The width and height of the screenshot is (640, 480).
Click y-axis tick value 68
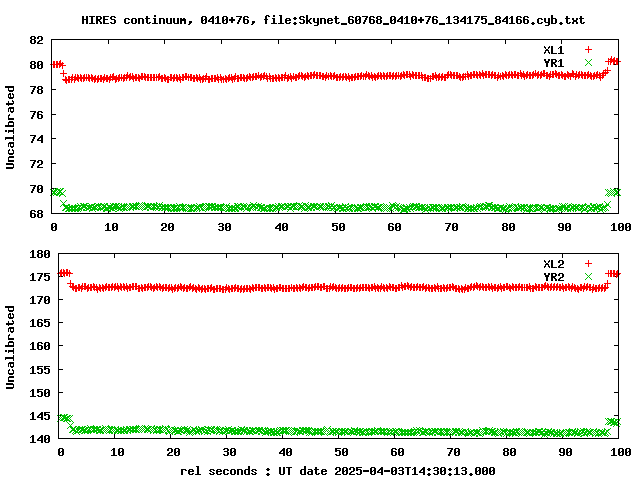36,214
